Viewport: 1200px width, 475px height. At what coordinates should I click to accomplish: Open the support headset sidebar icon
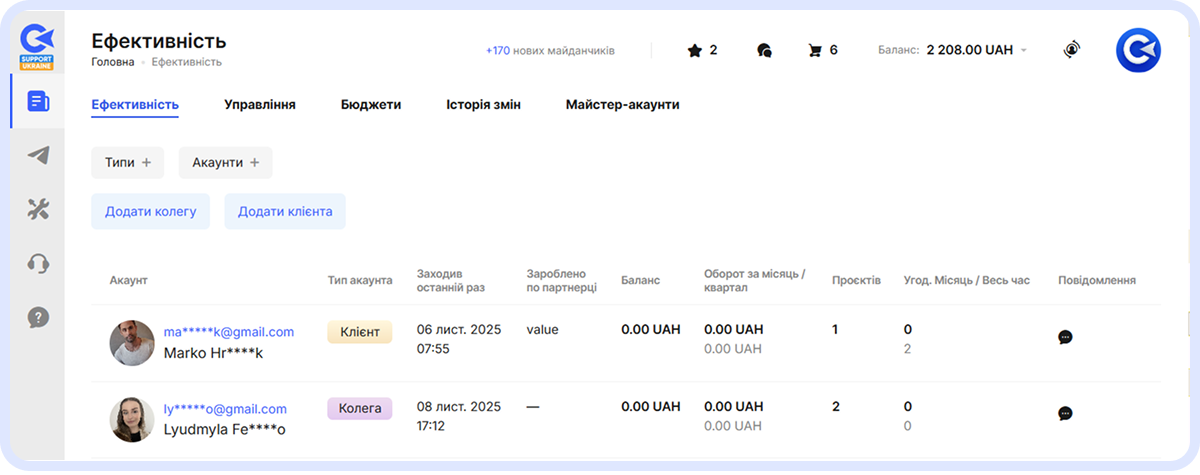[x=38, y=264]
